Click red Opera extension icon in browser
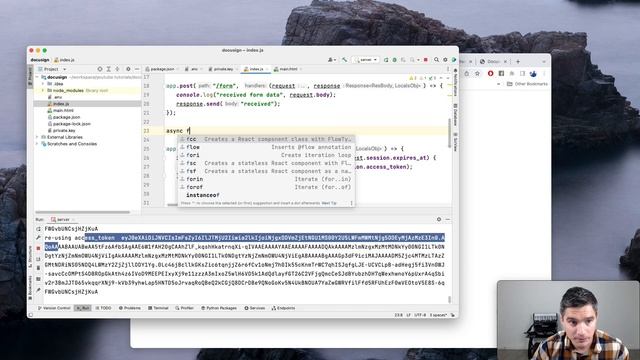Viewport: 640px width, 360px height. [x=490, y=74]
